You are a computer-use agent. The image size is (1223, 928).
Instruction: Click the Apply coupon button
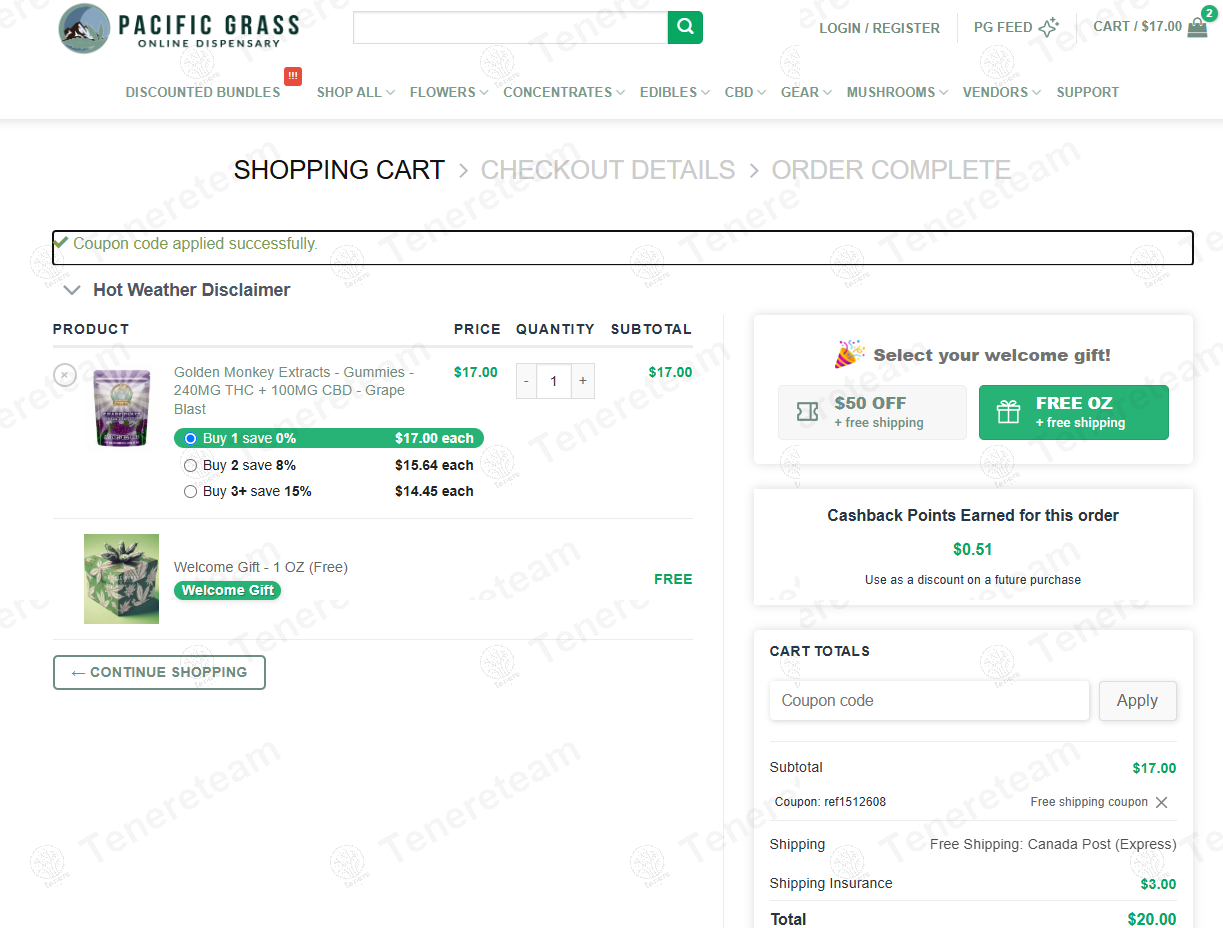click(x=1138, y=701)
